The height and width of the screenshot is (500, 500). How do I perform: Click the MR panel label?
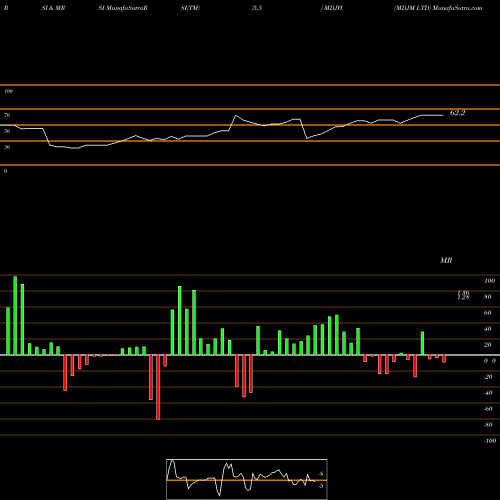point(446,260)
